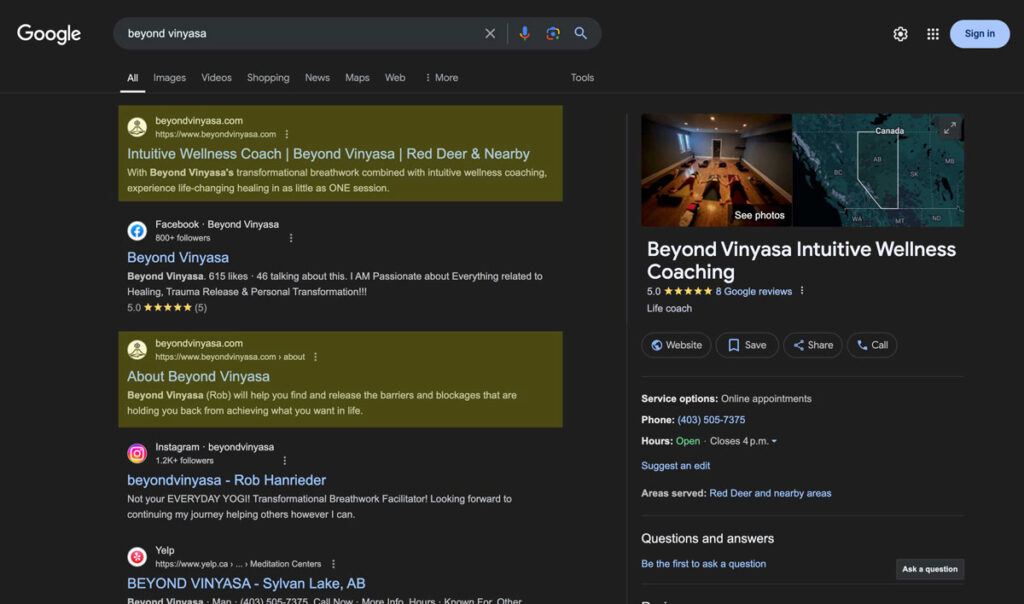Click the Yelp favicon icon
Screen dimensions: 1024x604
coord(137,557)
